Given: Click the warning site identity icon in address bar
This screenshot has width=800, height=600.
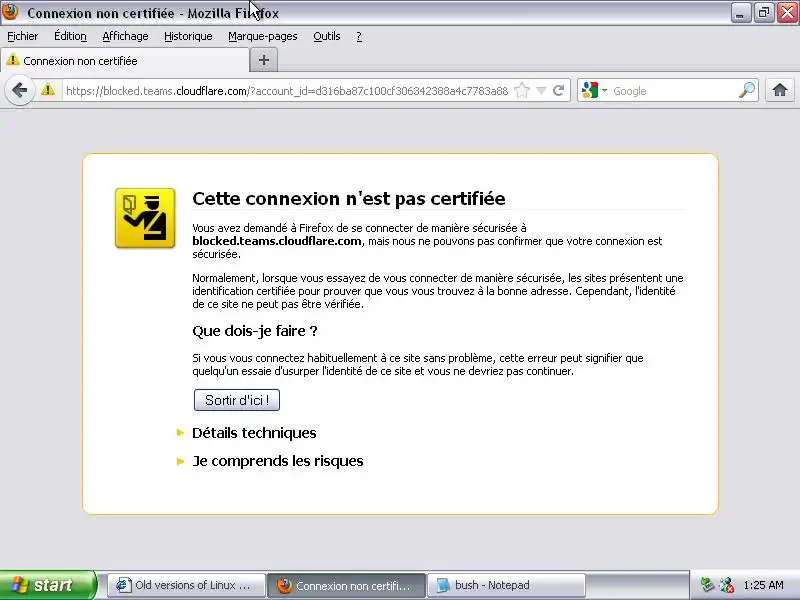Looking at the screenshot, I should (x=48, y=90).
